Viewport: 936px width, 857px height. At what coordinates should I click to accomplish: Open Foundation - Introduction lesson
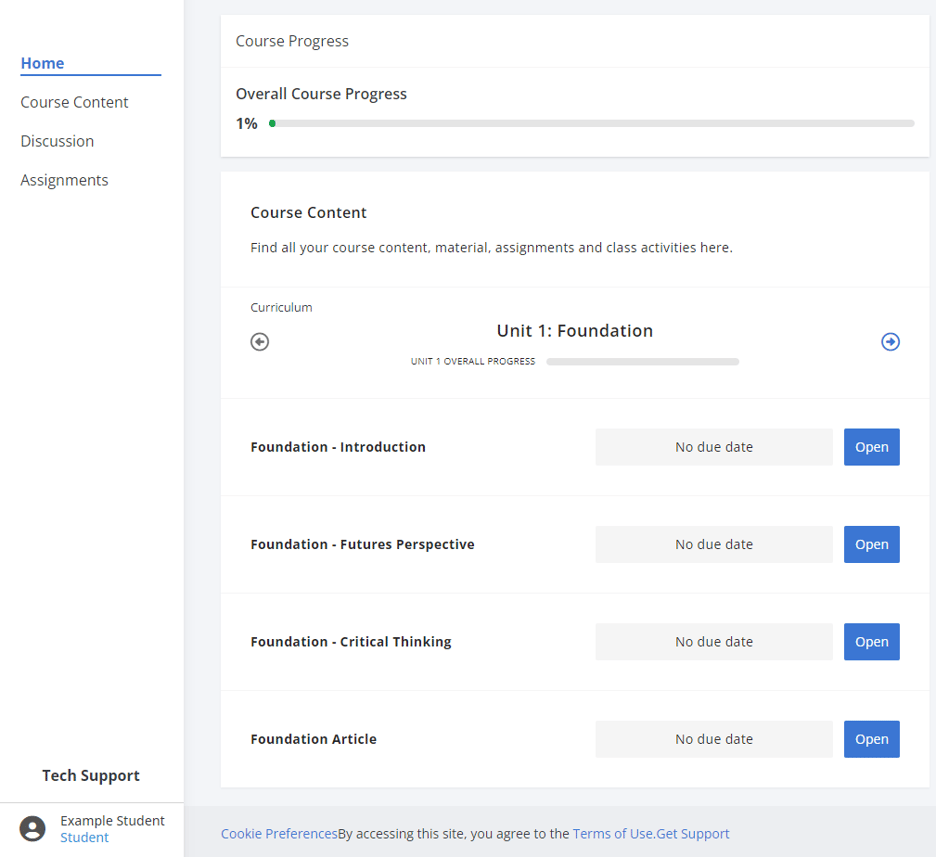click(871, 447)
